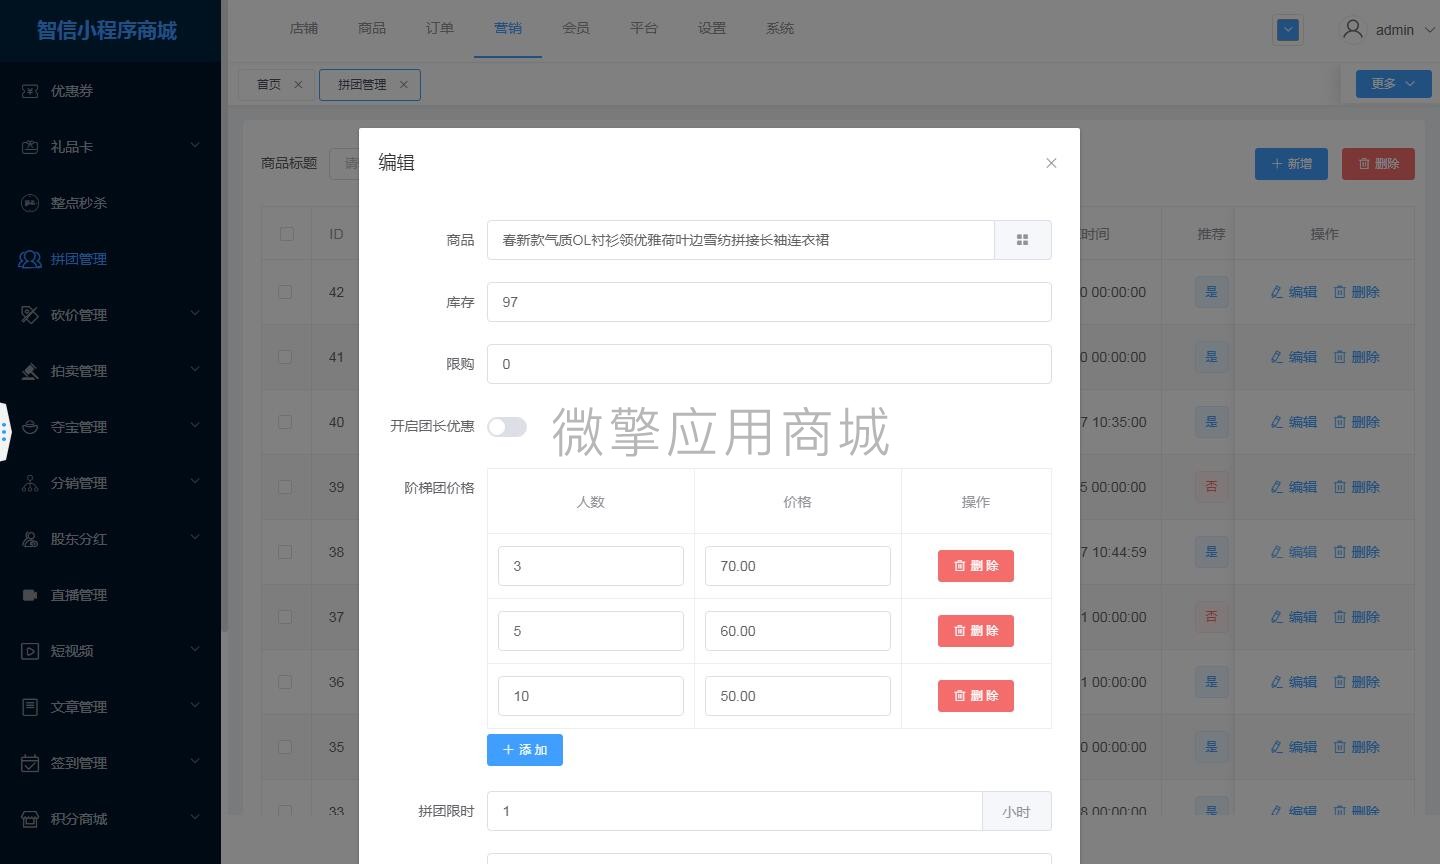Screen dimensions: 1440x864
Task: Click the sidebar collapse handle with dots
Action: tap(5, 432)
